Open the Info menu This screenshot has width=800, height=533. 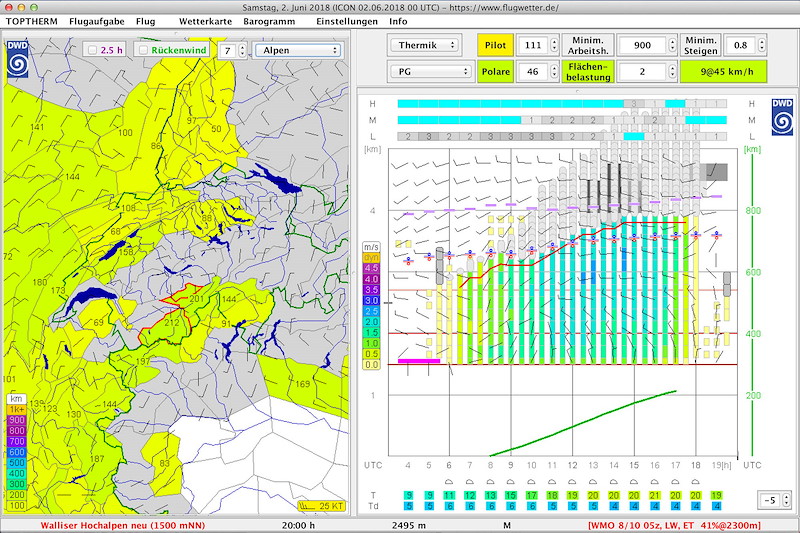[x=398, y=21]
